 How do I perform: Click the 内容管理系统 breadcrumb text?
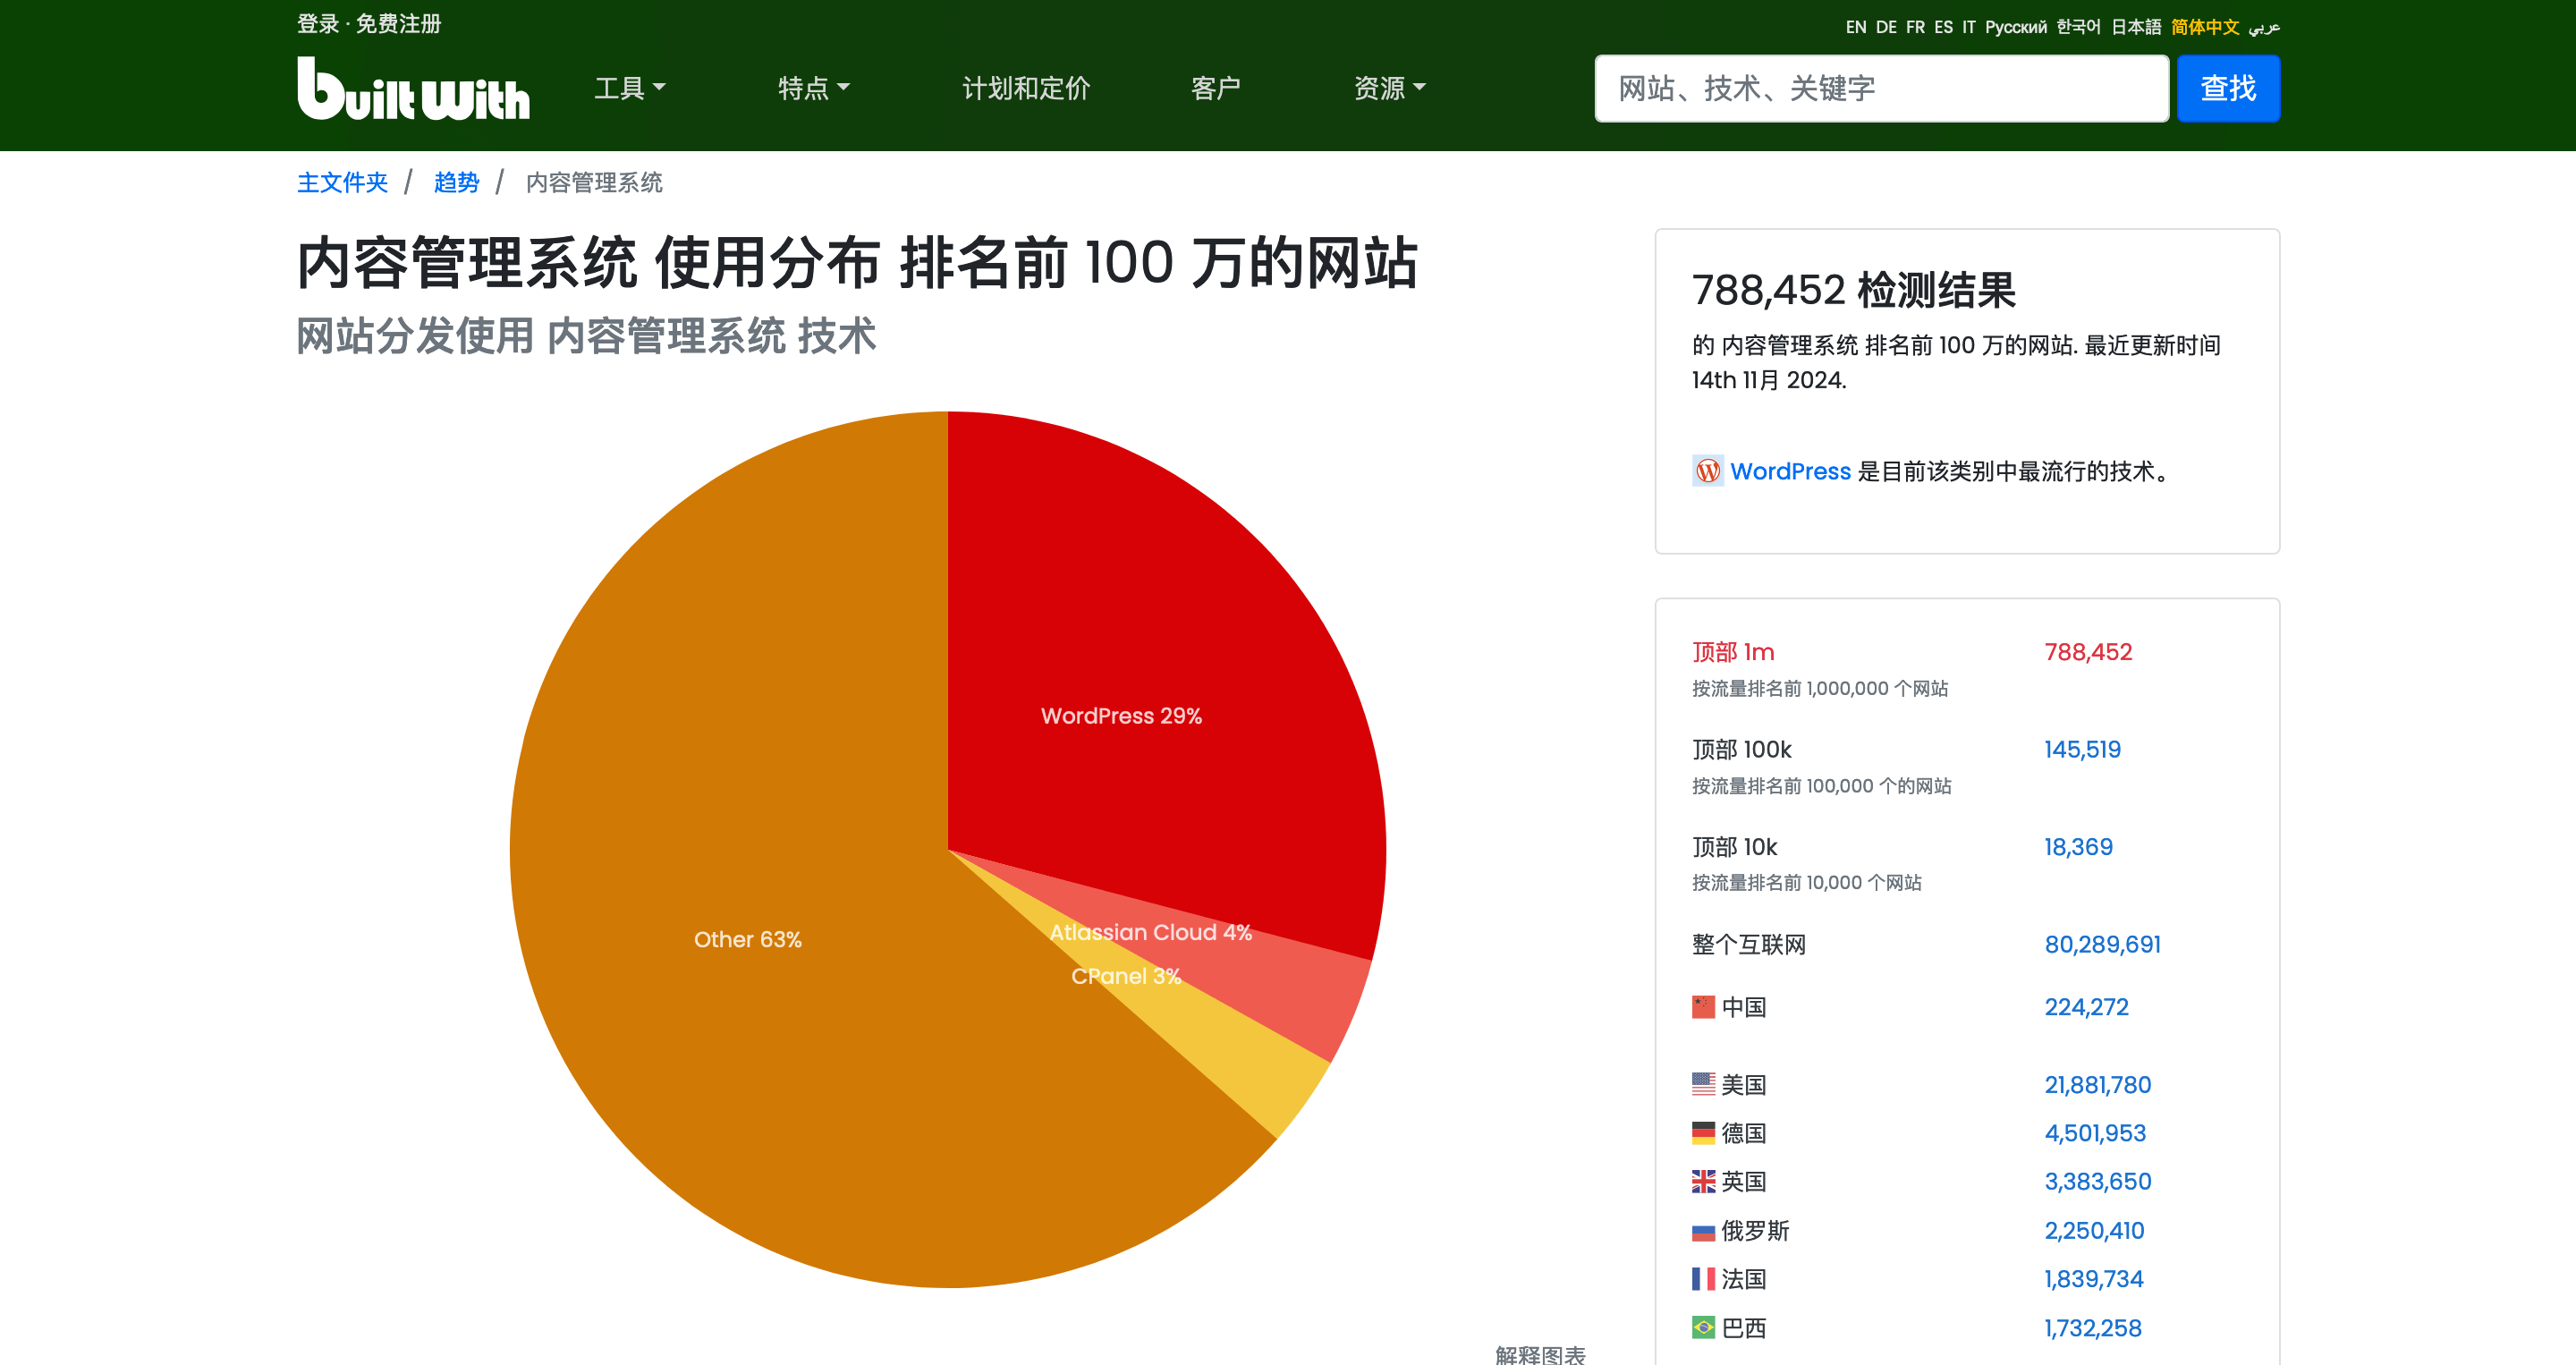tap(594, 182)
